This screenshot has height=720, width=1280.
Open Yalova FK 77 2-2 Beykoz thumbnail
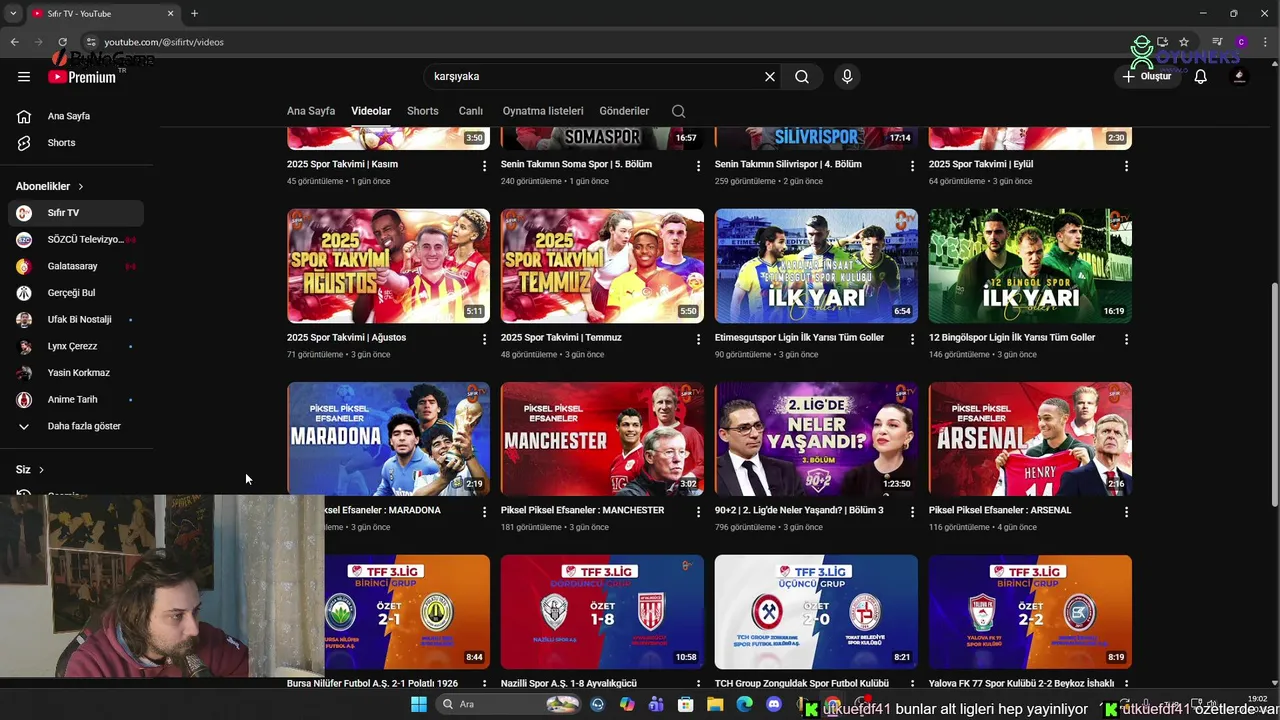1030,612
